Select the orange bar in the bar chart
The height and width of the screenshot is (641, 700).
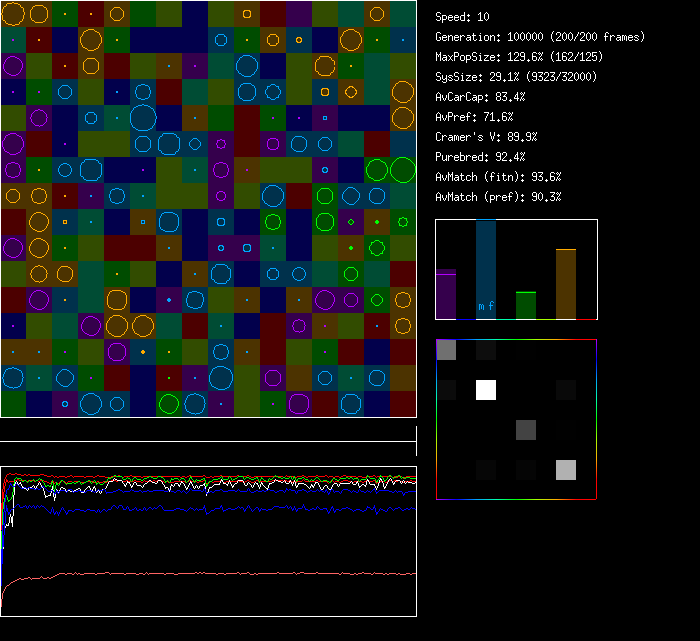566,284
